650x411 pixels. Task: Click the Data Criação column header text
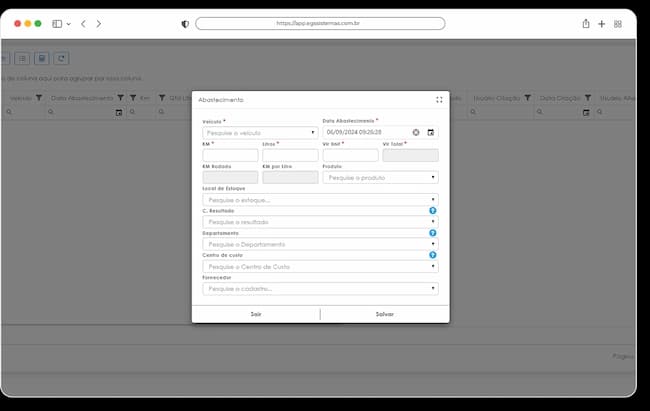(560, 98)
